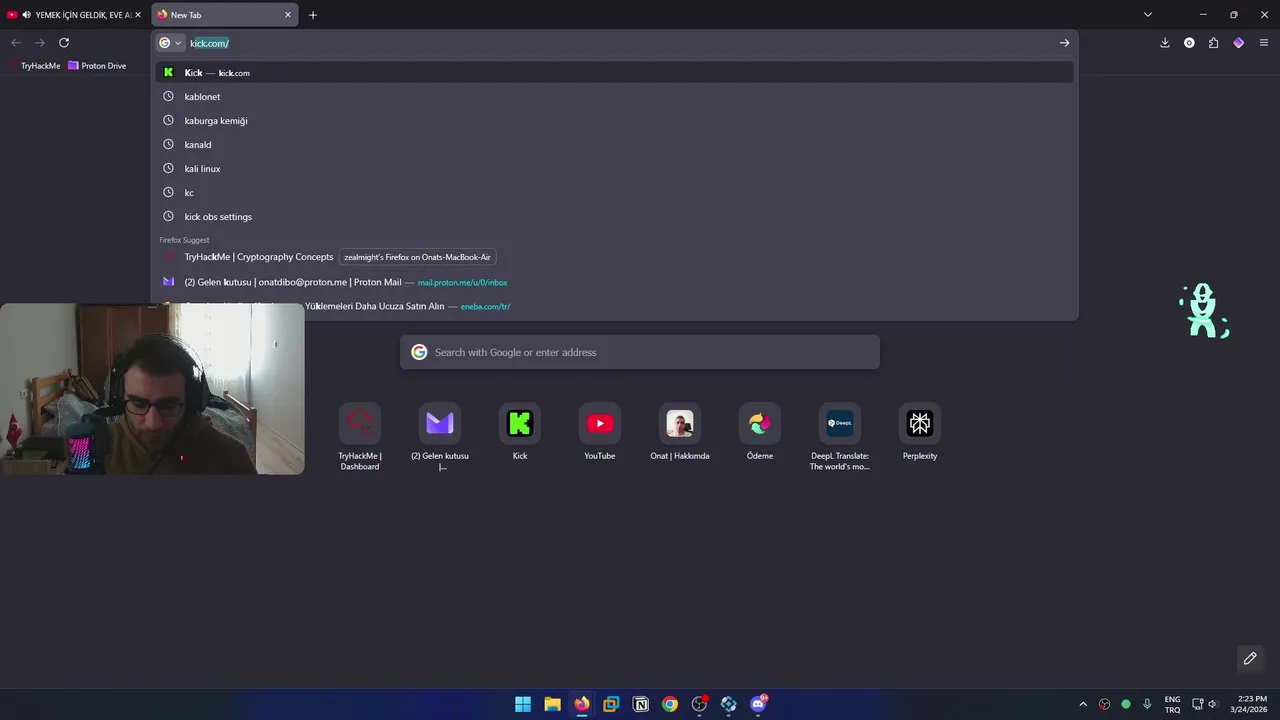Click the ENG TRQ language indicator
Image resolution: width=1280 pixels, height=720 pixels.
coord(1172,704)
